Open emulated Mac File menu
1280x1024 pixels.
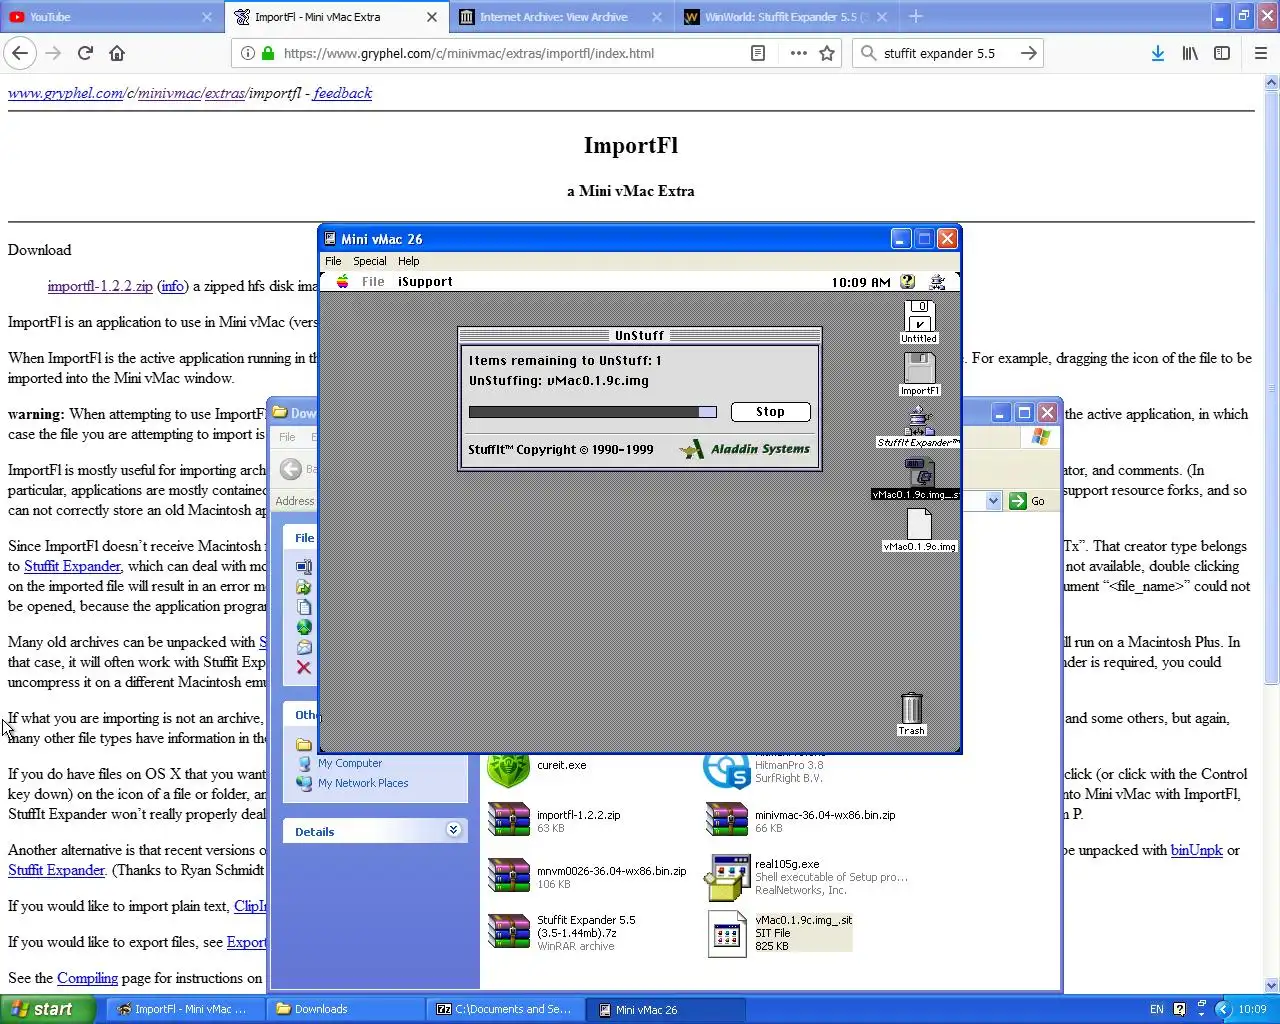[373, 282]
